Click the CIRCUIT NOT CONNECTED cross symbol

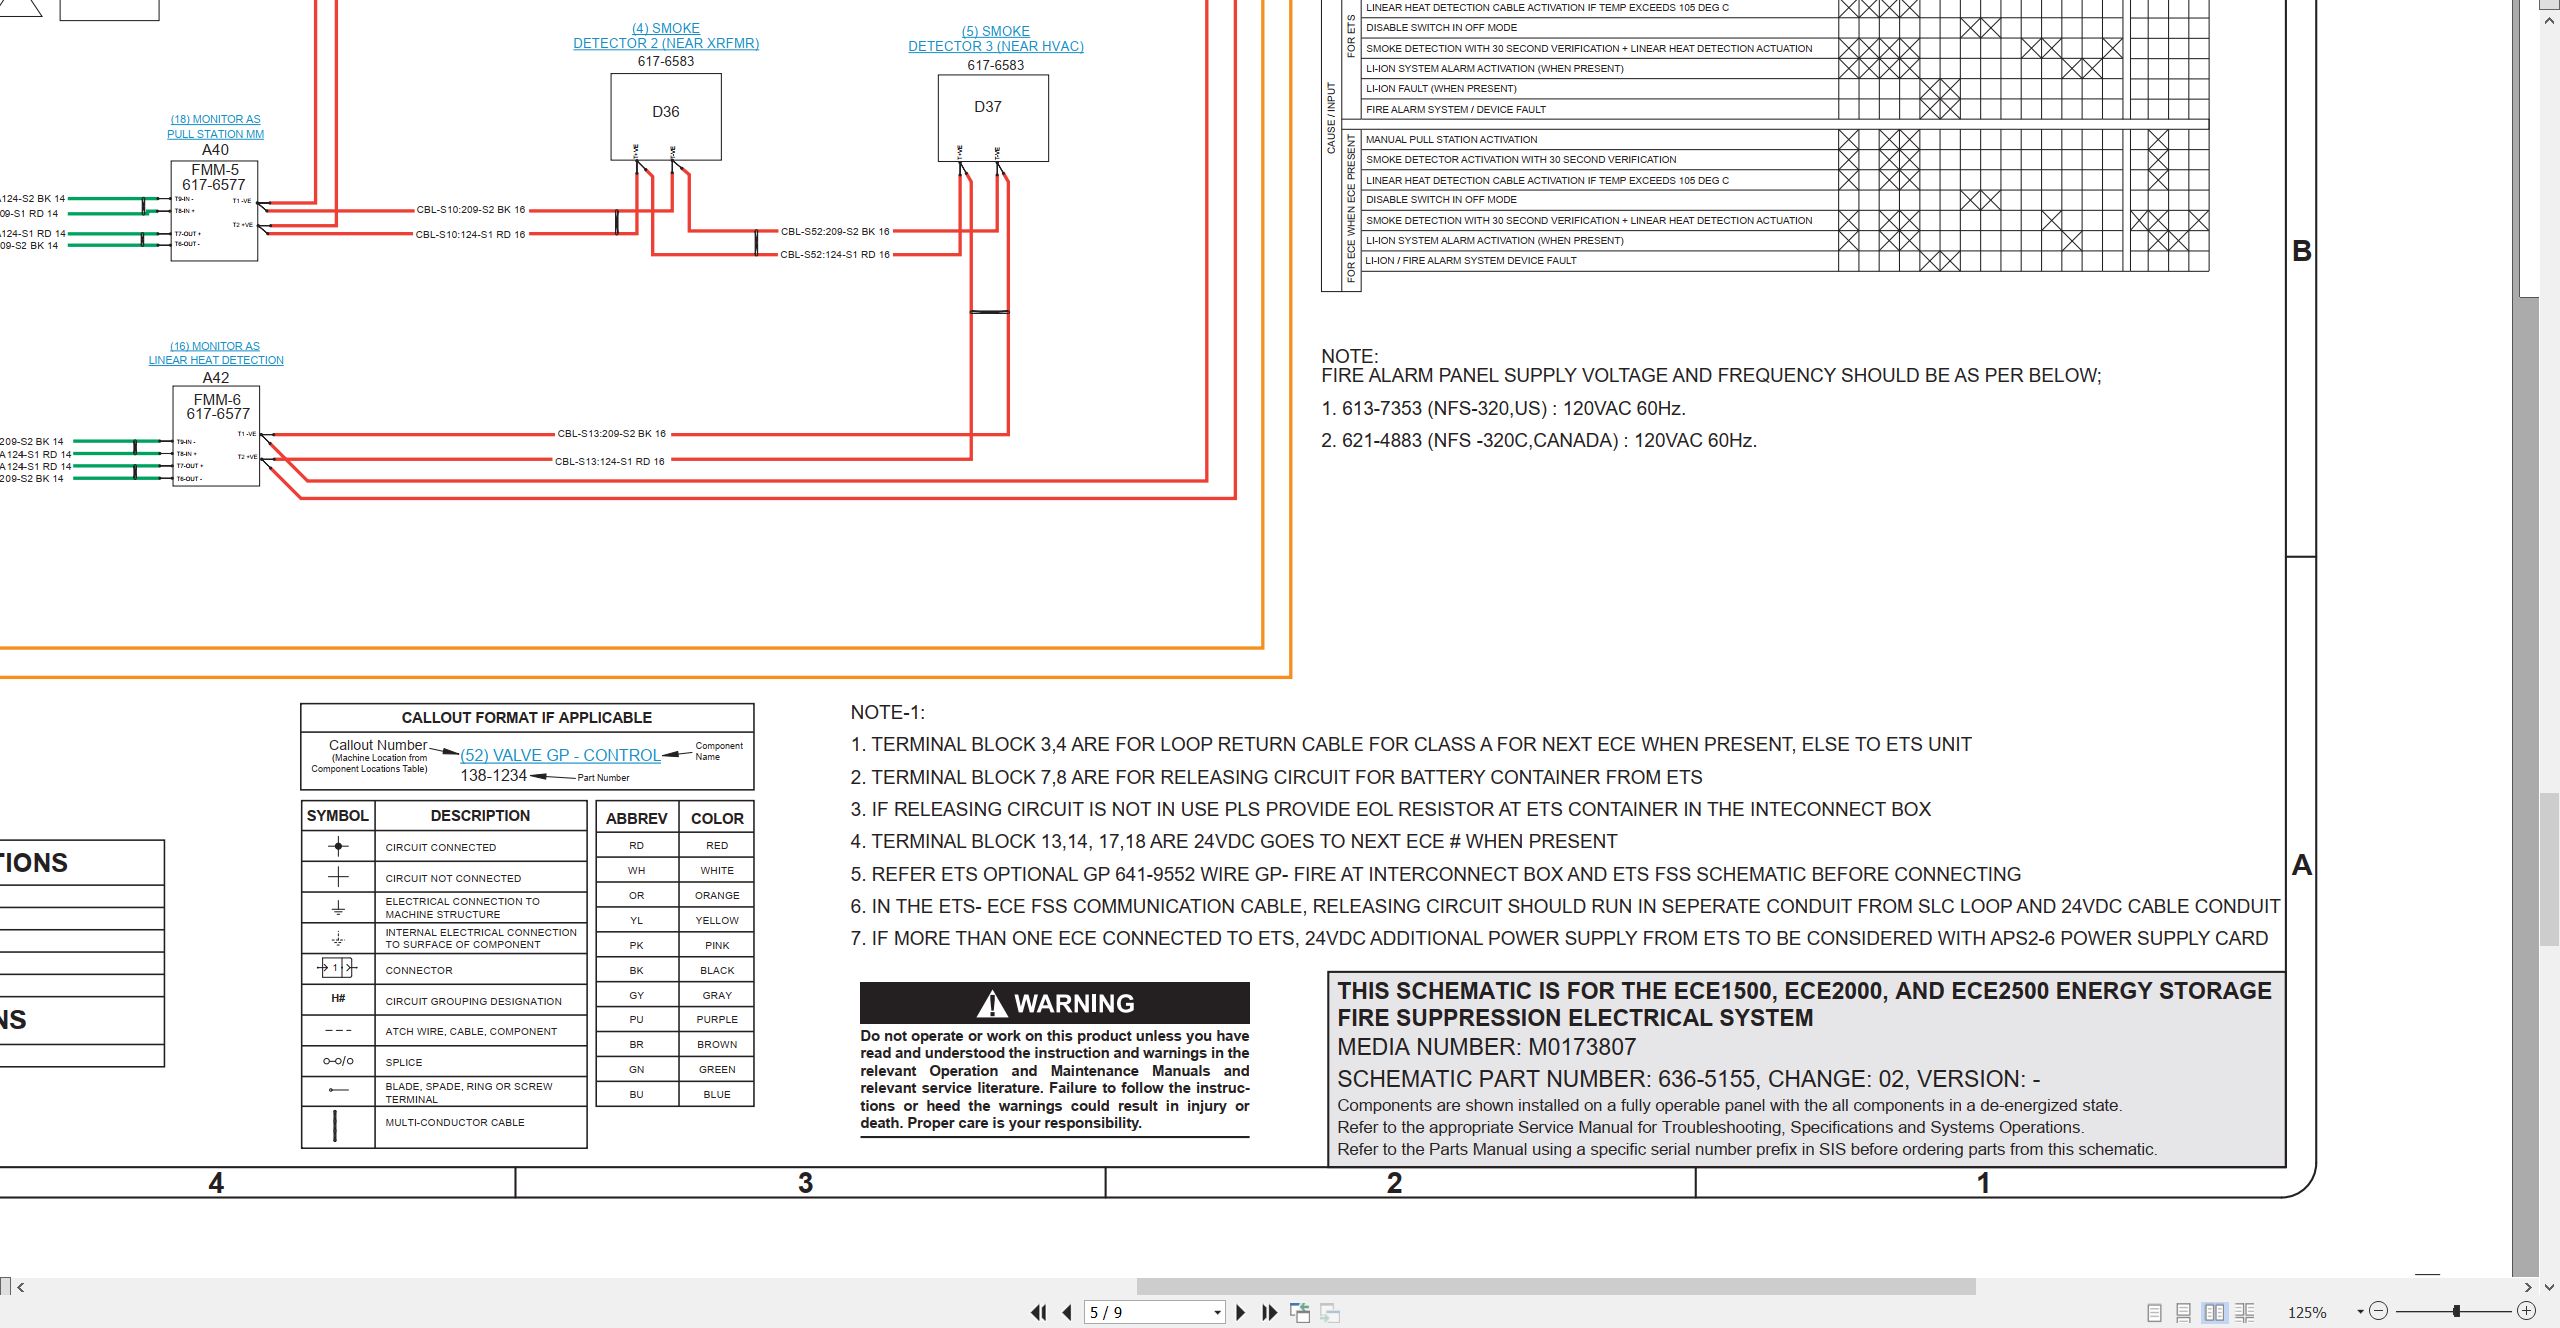(x=338, y=877)
